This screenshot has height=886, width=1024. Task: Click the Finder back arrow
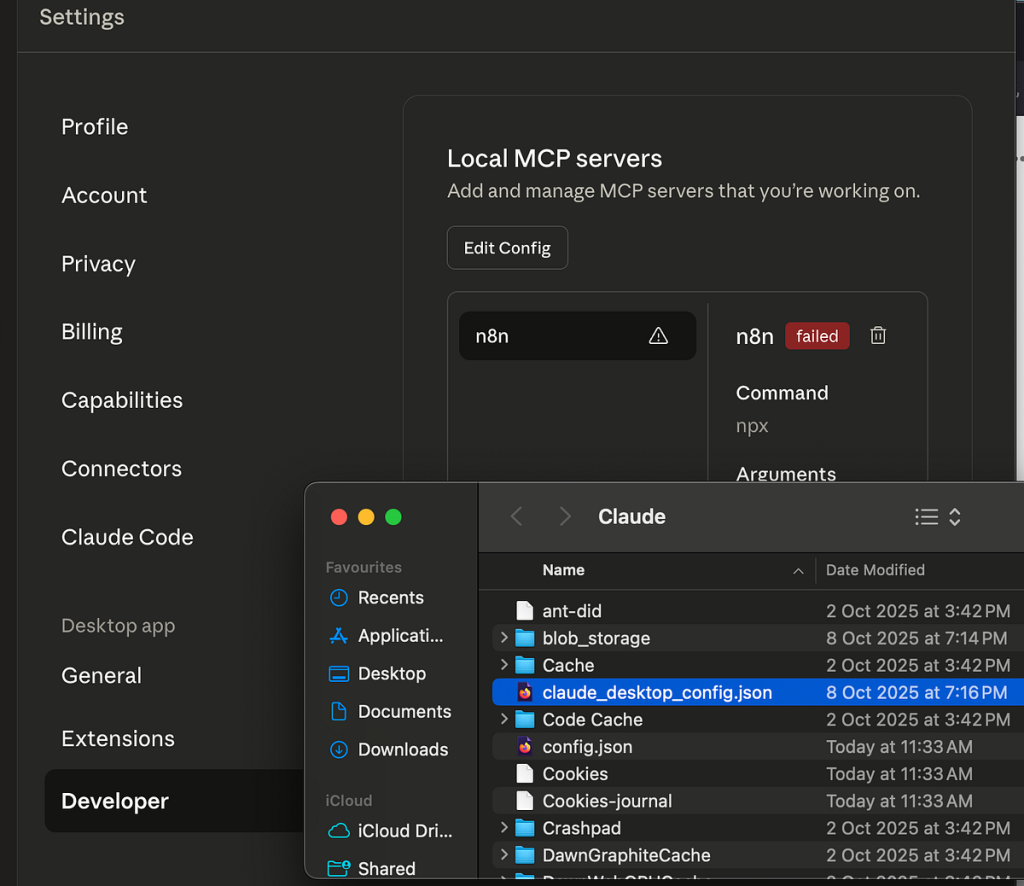pyautogui.click(x=516, y=516)
